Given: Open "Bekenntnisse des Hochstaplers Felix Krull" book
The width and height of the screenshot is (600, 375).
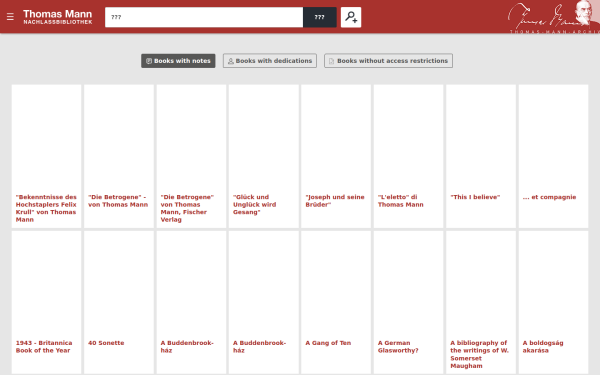Looking at the screenshot, I should coord(46,208).
